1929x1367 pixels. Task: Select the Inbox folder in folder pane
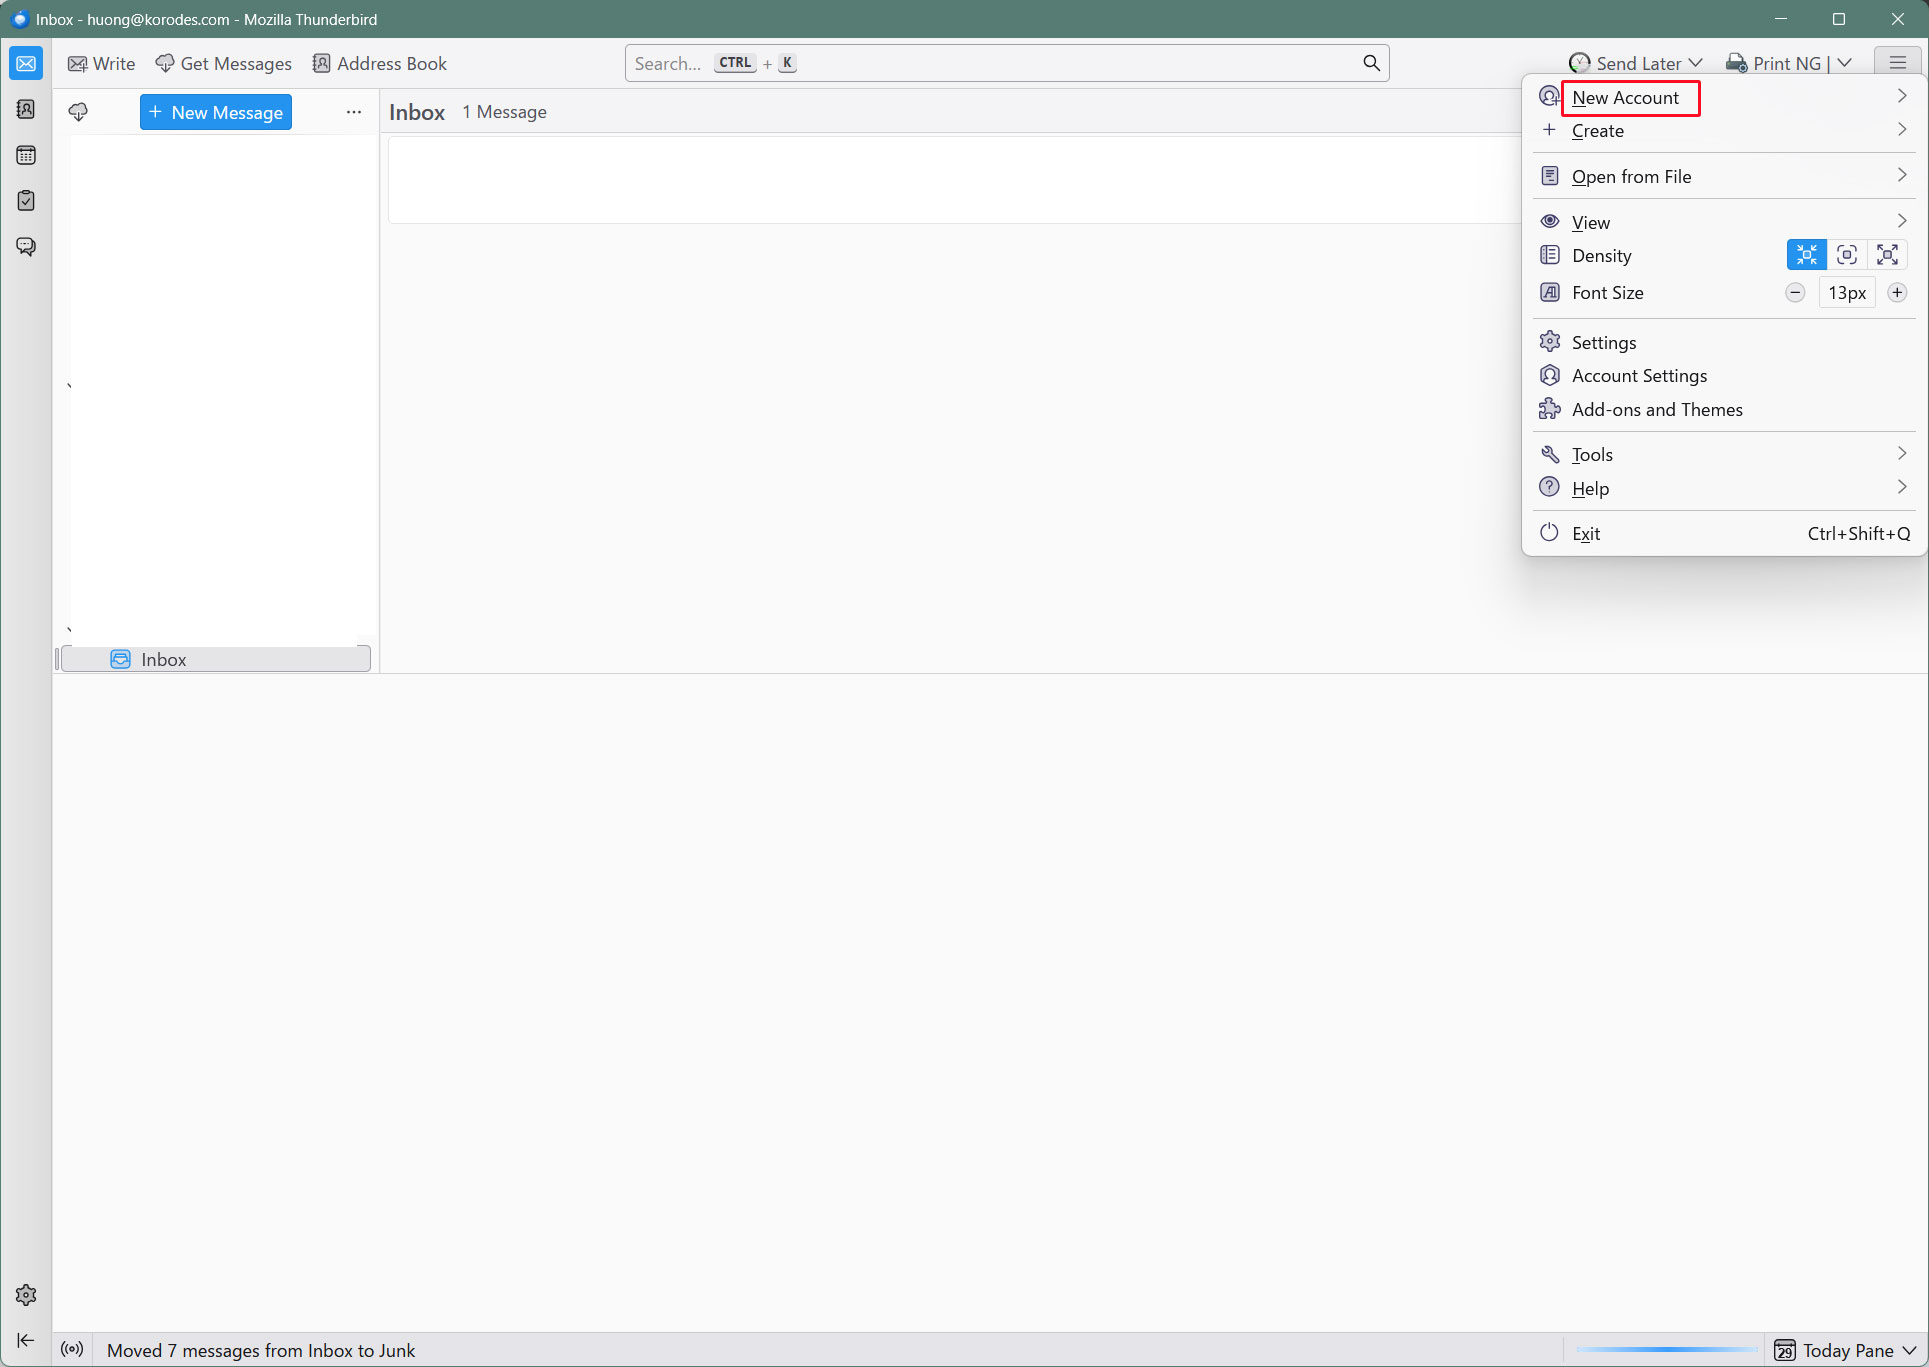click(216, 659)
